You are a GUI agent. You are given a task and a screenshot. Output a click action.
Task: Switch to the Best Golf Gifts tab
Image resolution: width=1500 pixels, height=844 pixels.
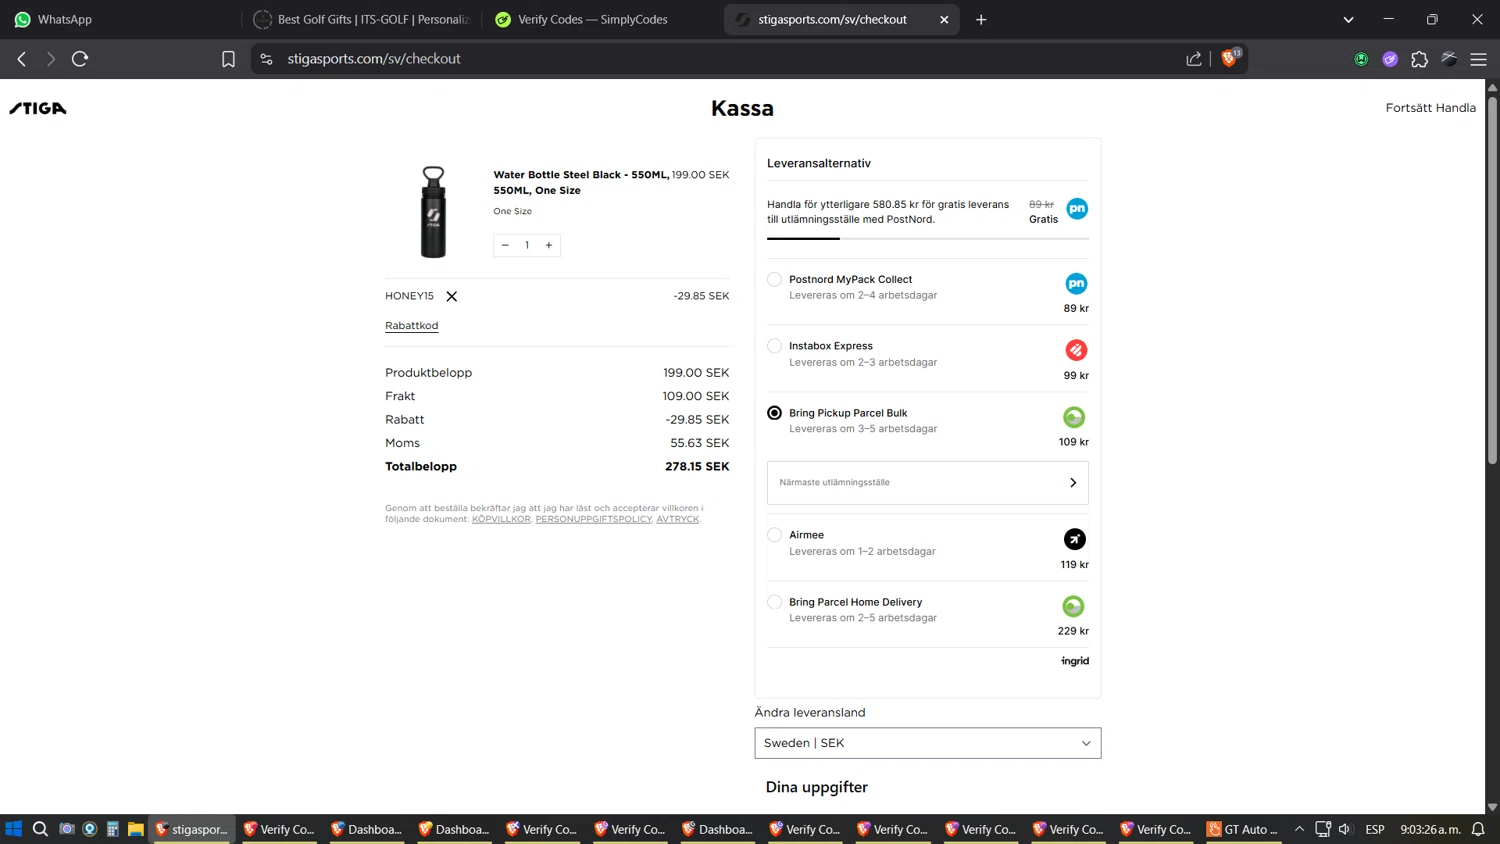(362, 19)
